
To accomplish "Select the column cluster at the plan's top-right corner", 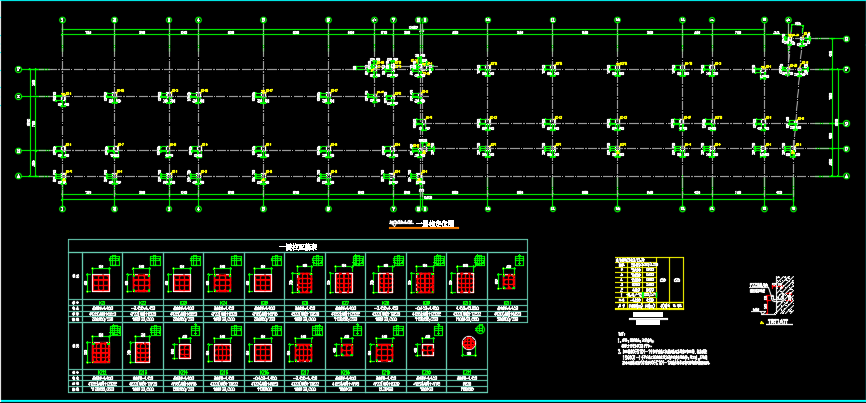I will pos(796,38).
